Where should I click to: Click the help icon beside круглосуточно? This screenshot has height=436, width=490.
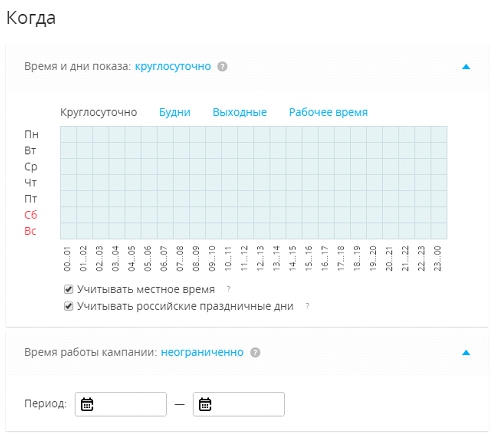222,67
